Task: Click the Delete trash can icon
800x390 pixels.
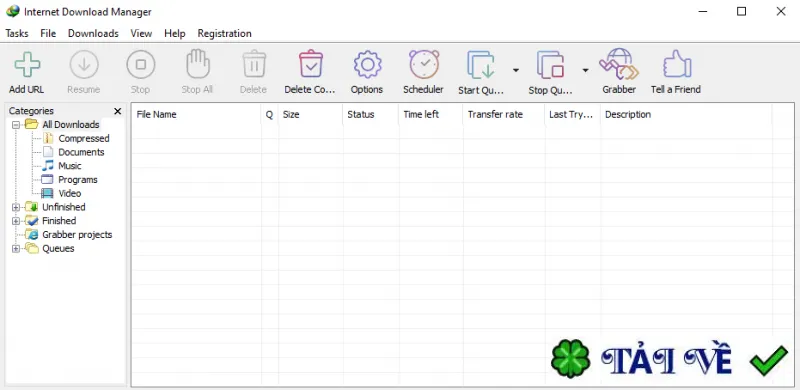Action: click(254, 64)
